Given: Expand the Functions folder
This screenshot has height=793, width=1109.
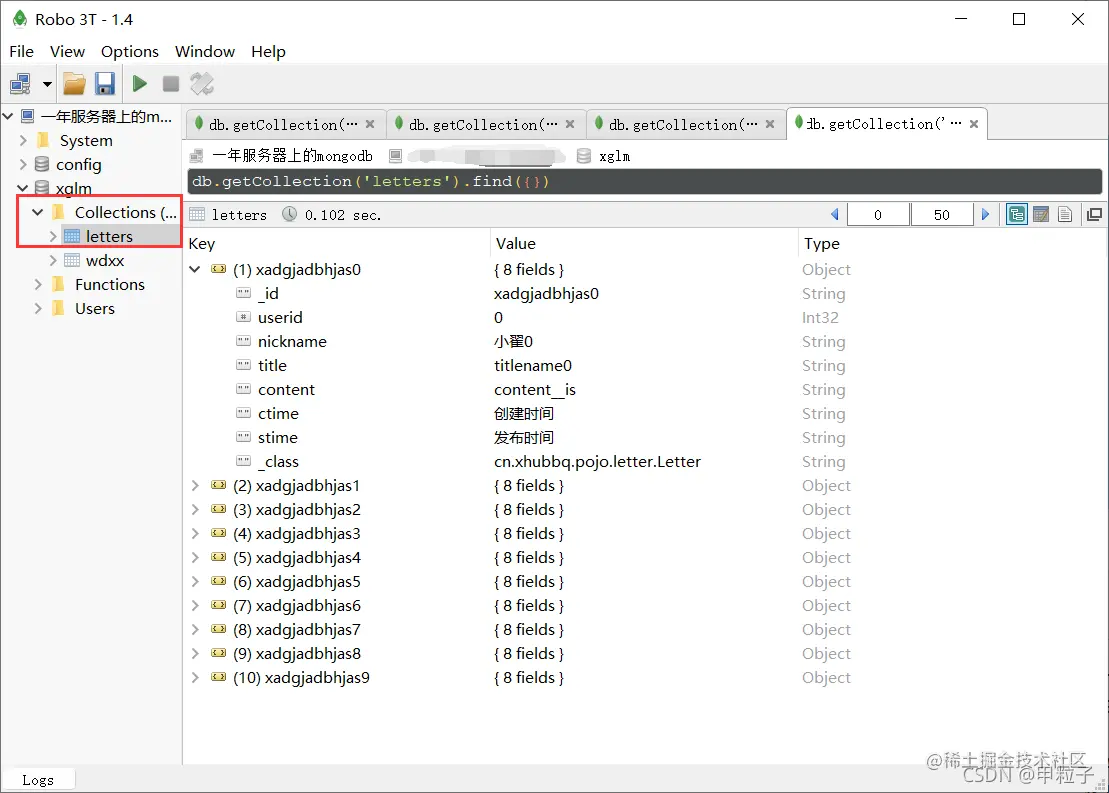Looking at the screenshot, I should pos(38,284).
